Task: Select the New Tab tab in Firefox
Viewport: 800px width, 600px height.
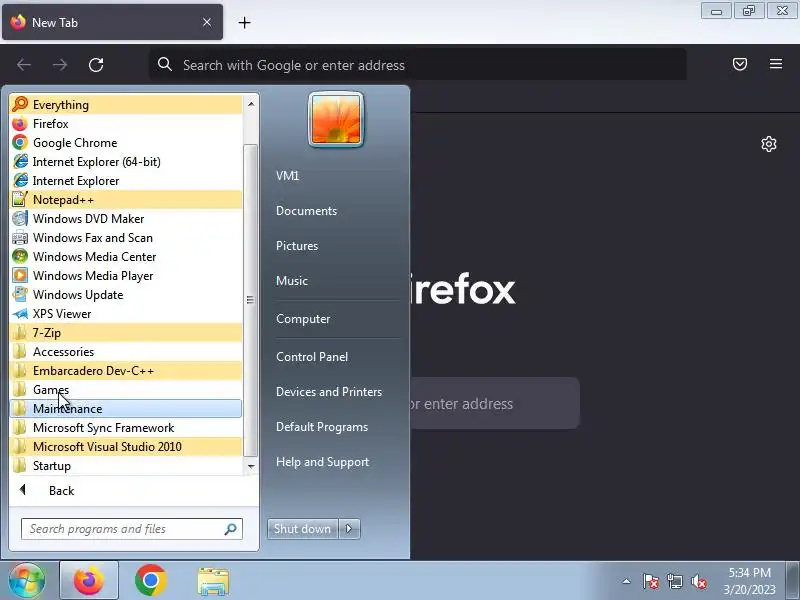Action: 112,22
